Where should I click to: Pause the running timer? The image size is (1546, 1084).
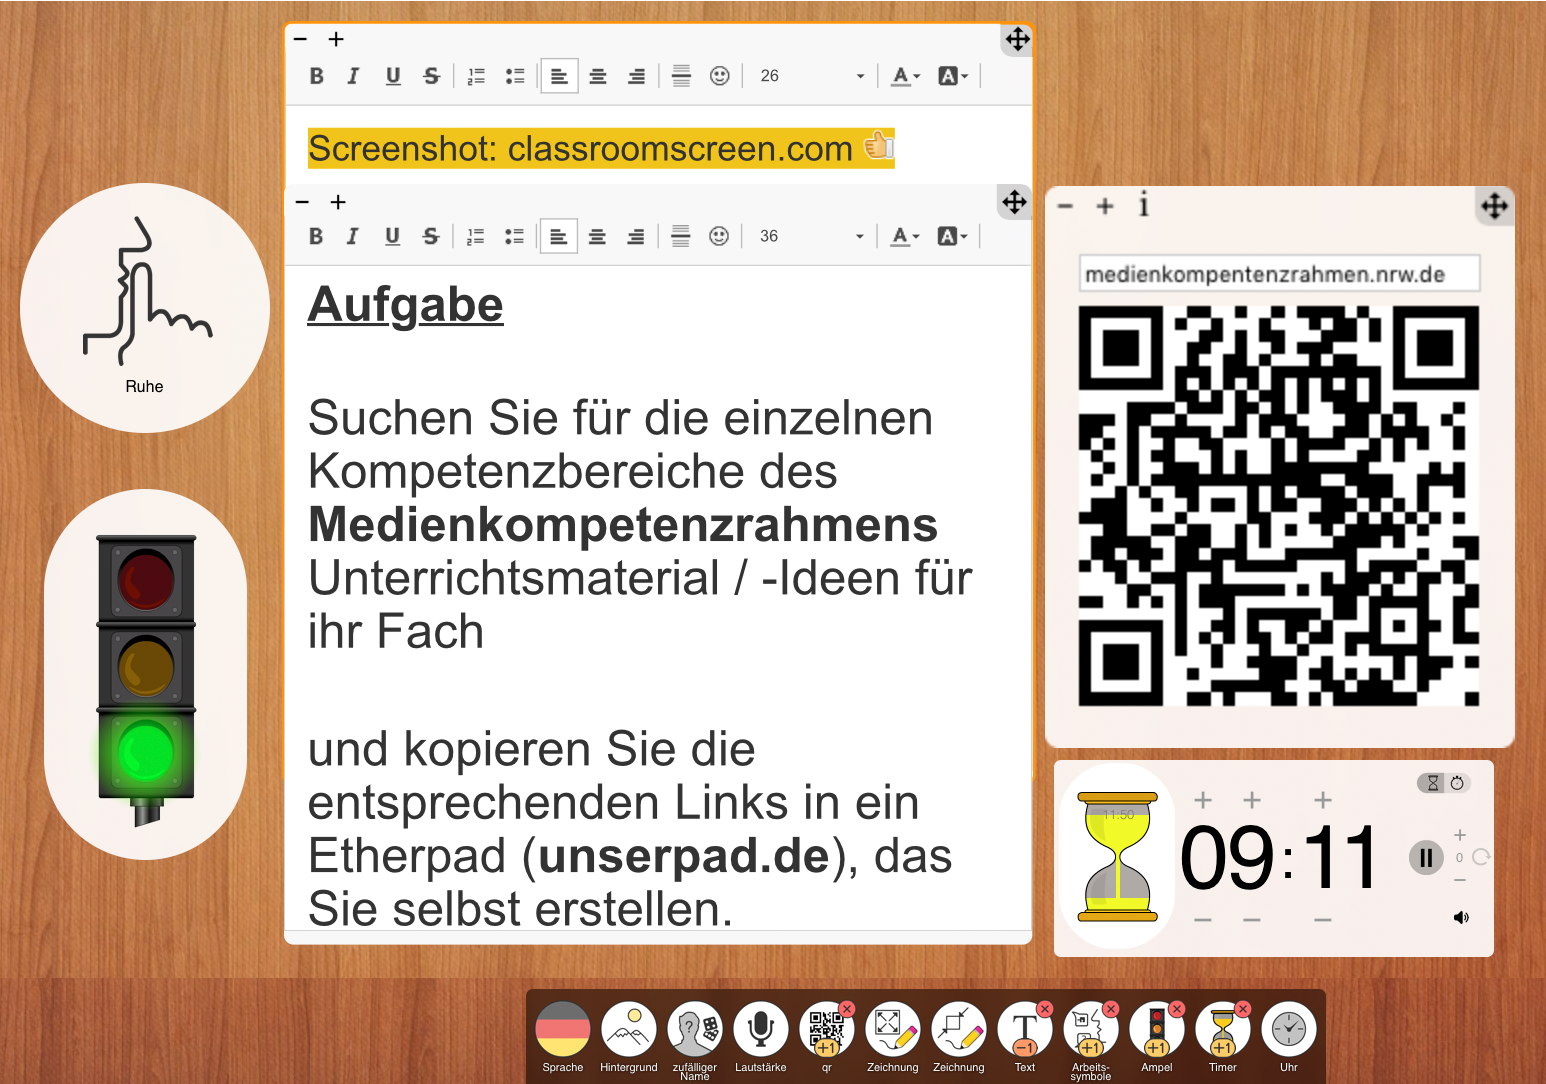(x=1426, y=857)
